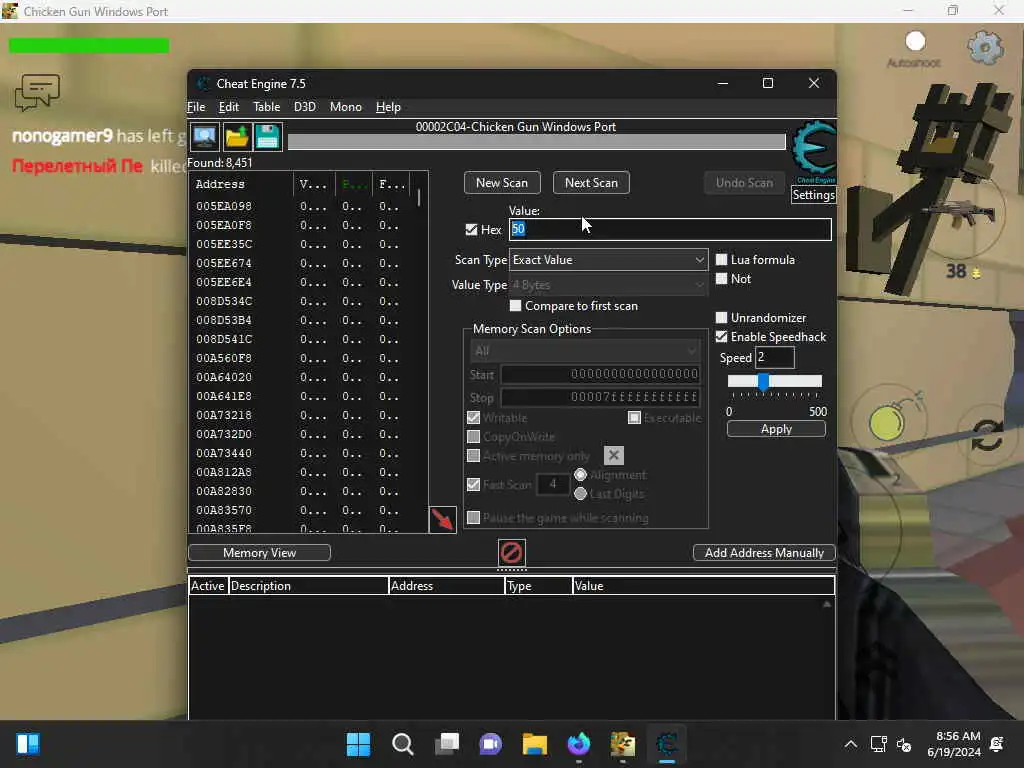
Task: Tap the weapon swap arrows in game
Action: (x=986, y=436)
